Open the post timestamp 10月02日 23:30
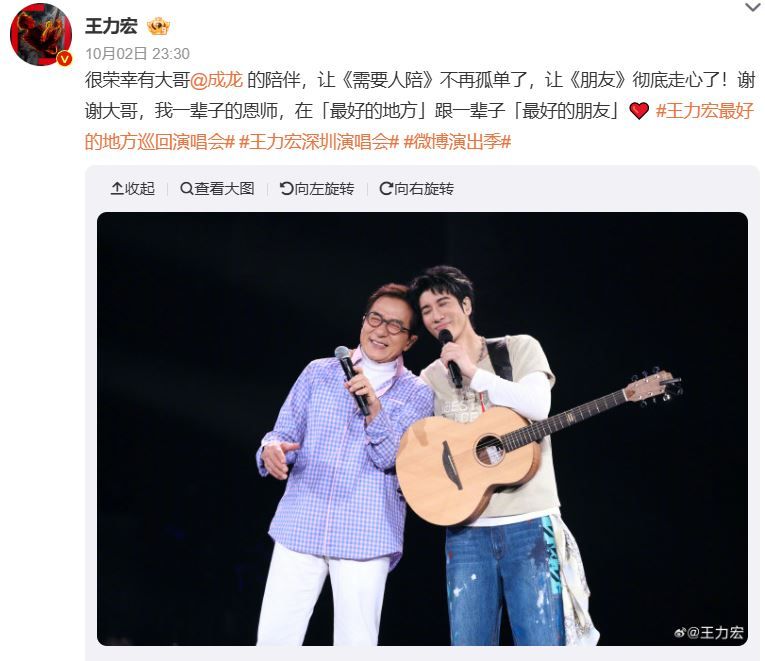Screen dimensions: 765x661 [x=137, y=54]
